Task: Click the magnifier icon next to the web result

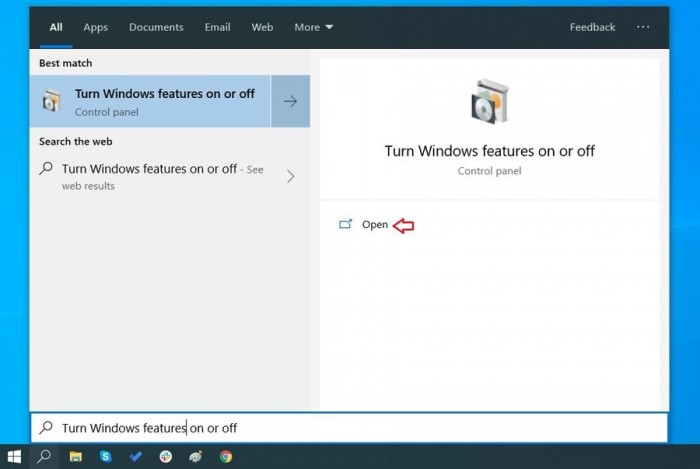Action: (x=46, y=169)
